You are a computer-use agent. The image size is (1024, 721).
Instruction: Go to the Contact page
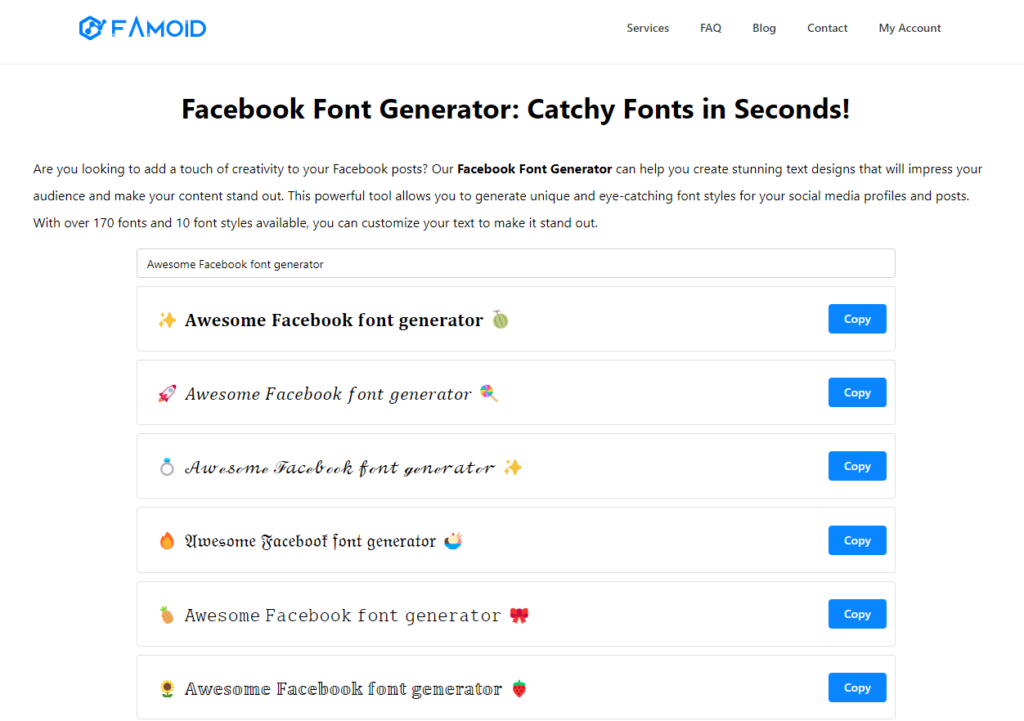pyautogui.click(x=827, y=28)
